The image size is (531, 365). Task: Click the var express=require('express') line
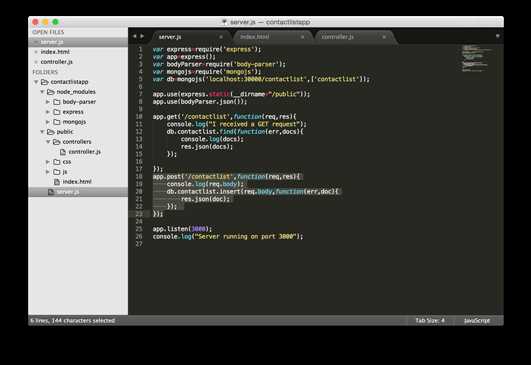(207, 49)
